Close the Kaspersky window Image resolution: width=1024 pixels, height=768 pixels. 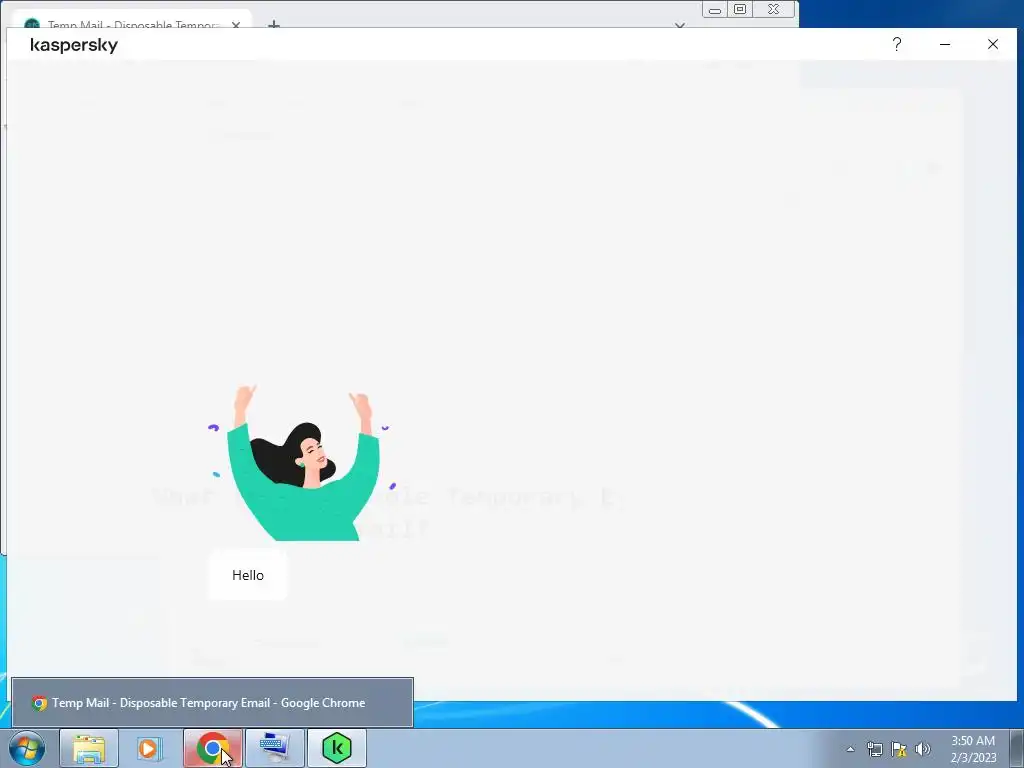point(993,44)
